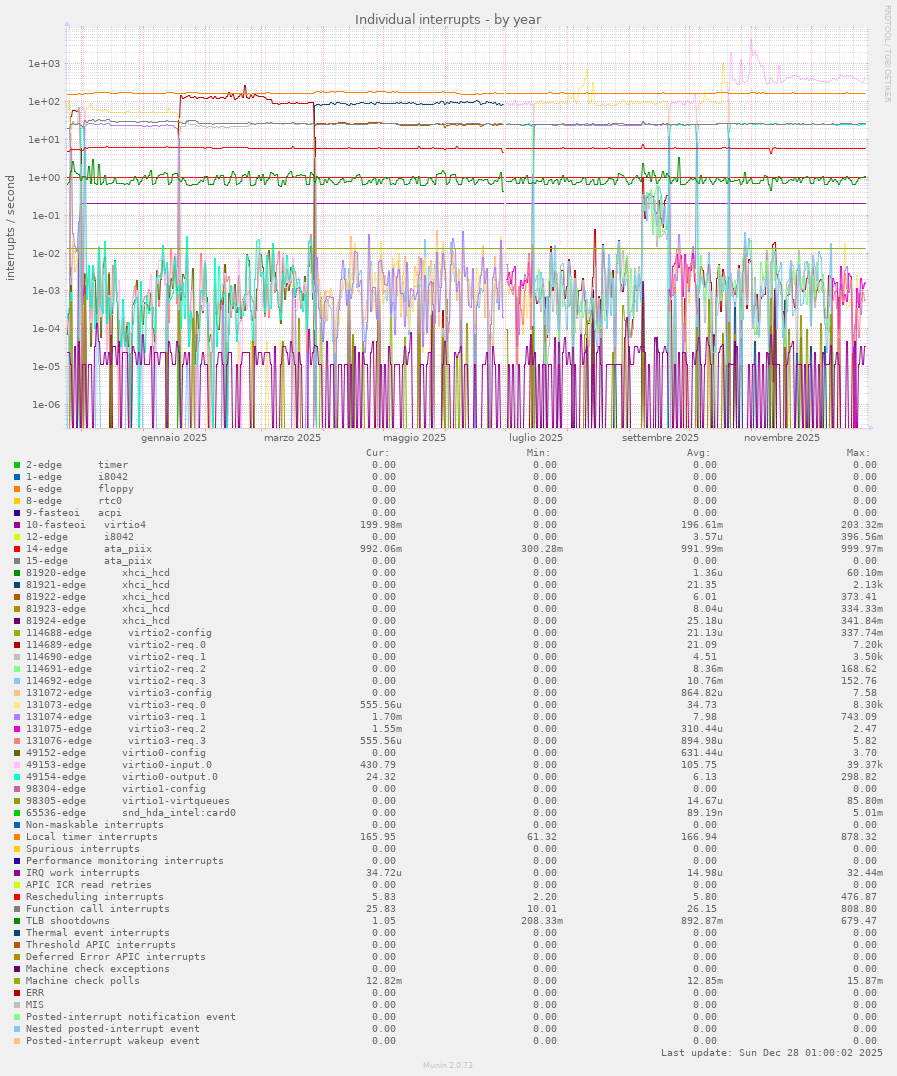Click the 'Cur:' column header
This screenshot has width=897, height=1076.
pos(379,452)
